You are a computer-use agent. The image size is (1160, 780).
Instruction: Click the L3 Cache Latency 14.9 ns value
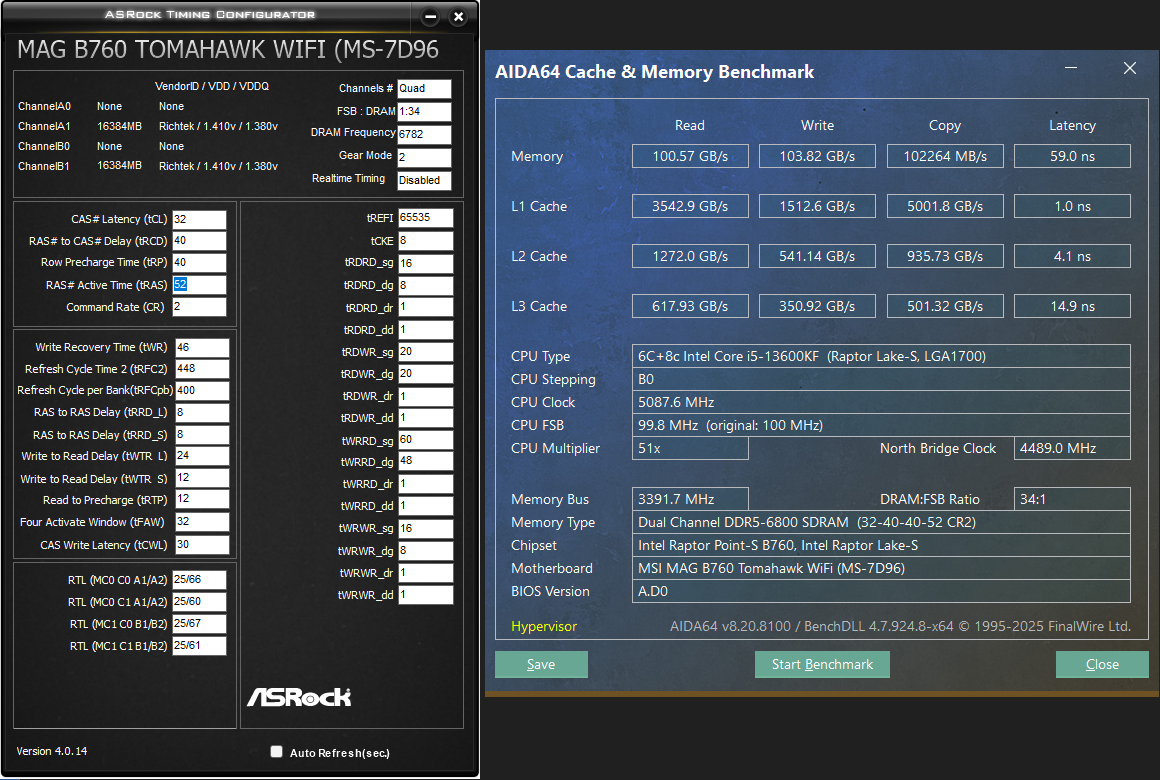(1072, 306)
